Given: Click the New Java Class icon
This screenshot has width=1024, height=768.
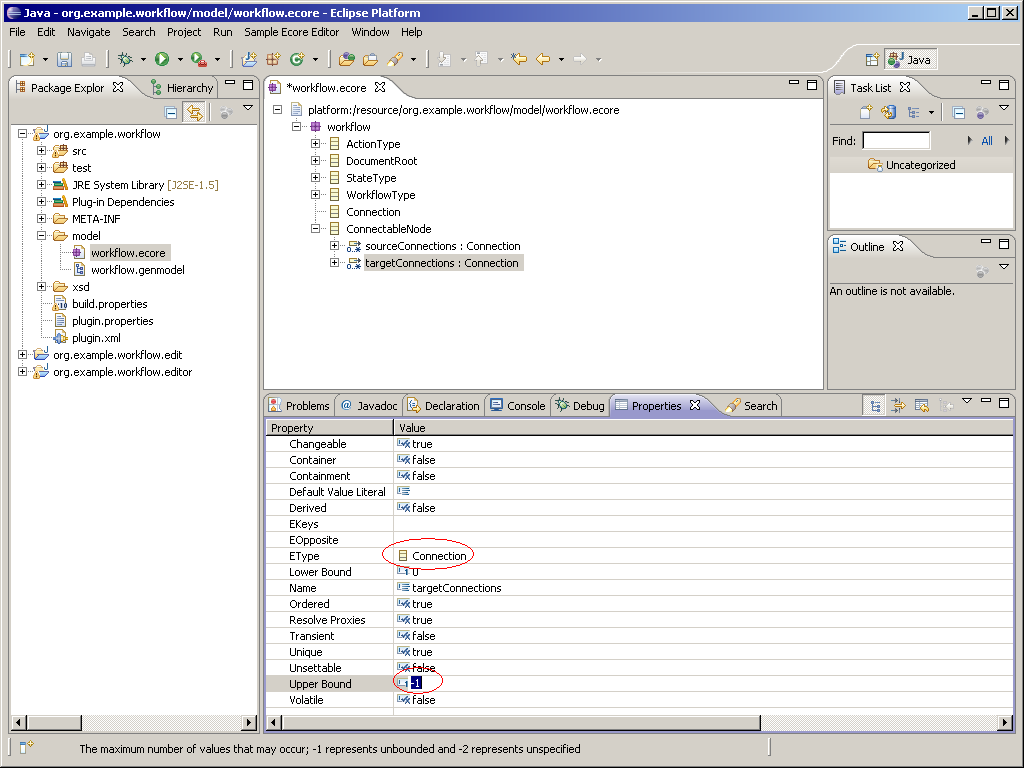Looking at the screenshot, I should [296, 60].
